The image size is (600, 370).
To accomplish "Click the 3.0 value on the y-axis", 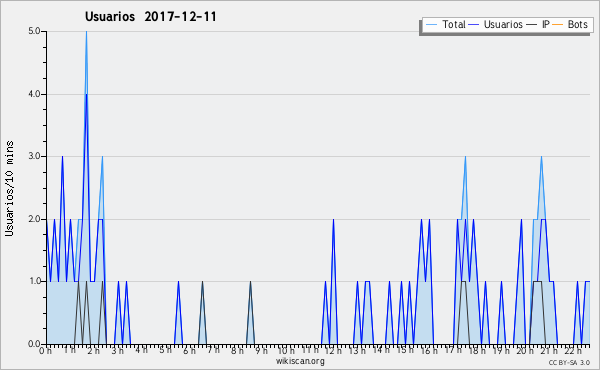I will 34,156.
